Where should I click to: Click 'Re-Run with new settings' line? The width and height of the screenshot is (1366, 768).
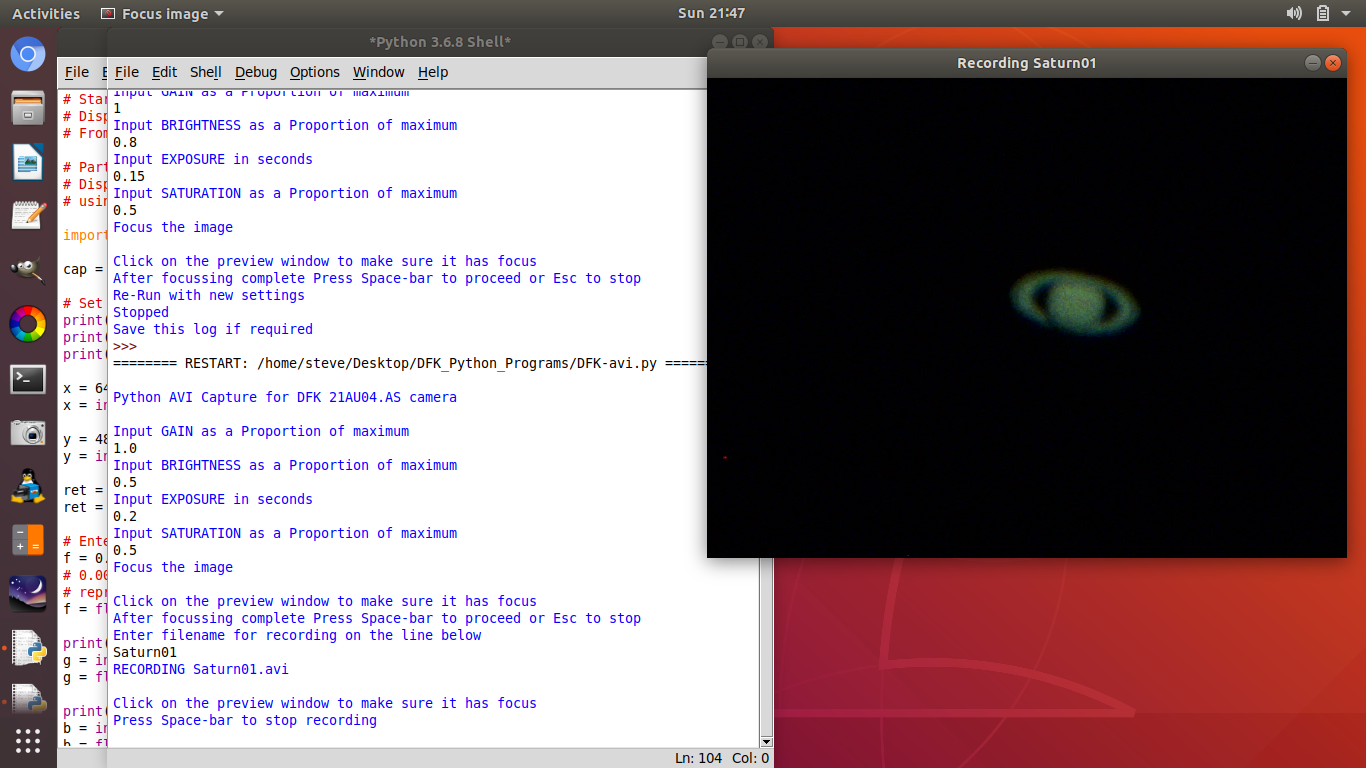209,295
